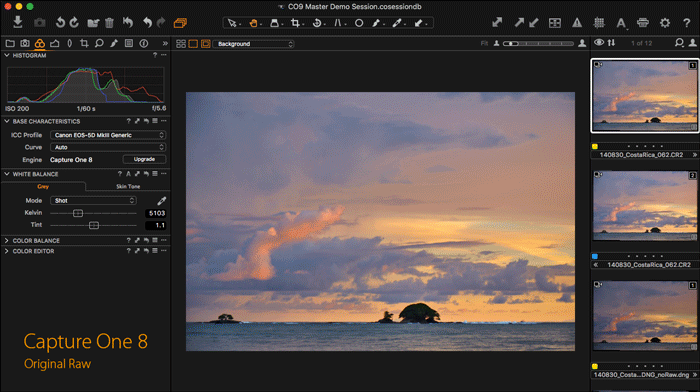700x392 pixels.
Task: Click the Kelvin slider handle
Action: 78,213
